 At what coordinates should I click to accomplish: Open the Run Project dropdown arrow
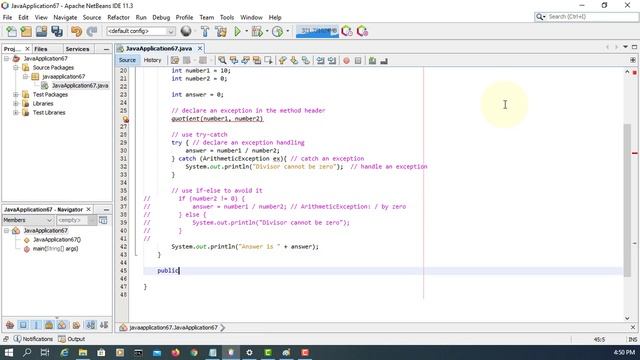(247, 31)
